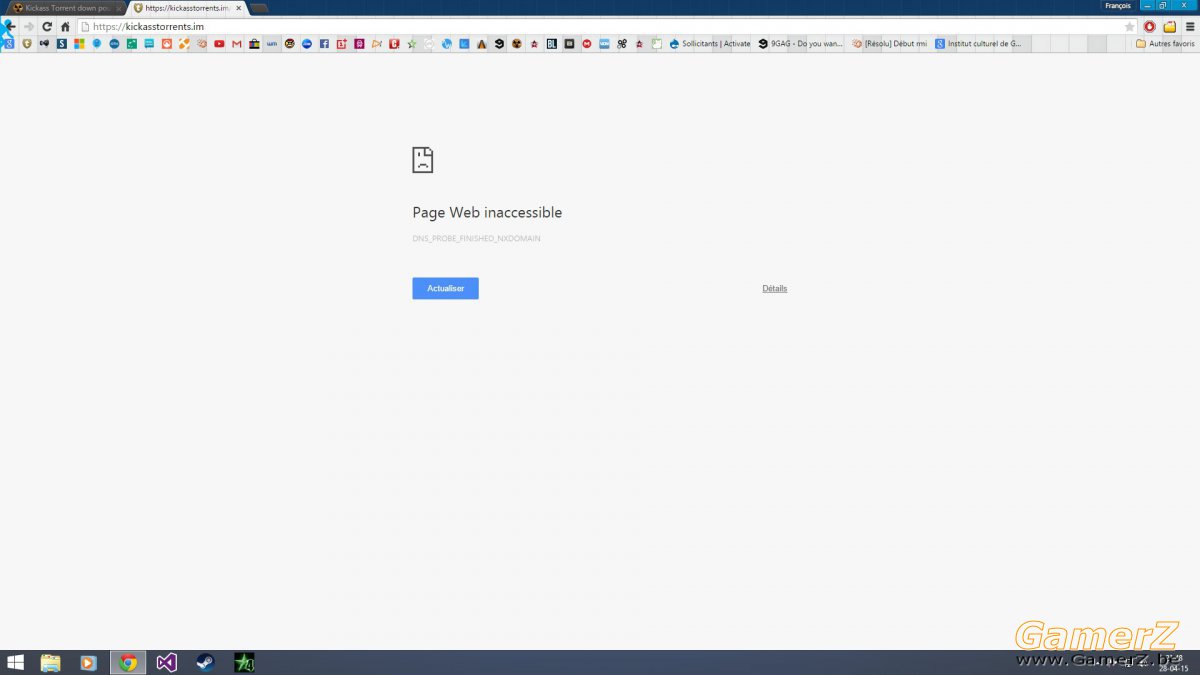This screenshot has height=675, width=1200.
Task: Open the BL bookmark icon
Action: pyautogui.click(x=551, y=44)
